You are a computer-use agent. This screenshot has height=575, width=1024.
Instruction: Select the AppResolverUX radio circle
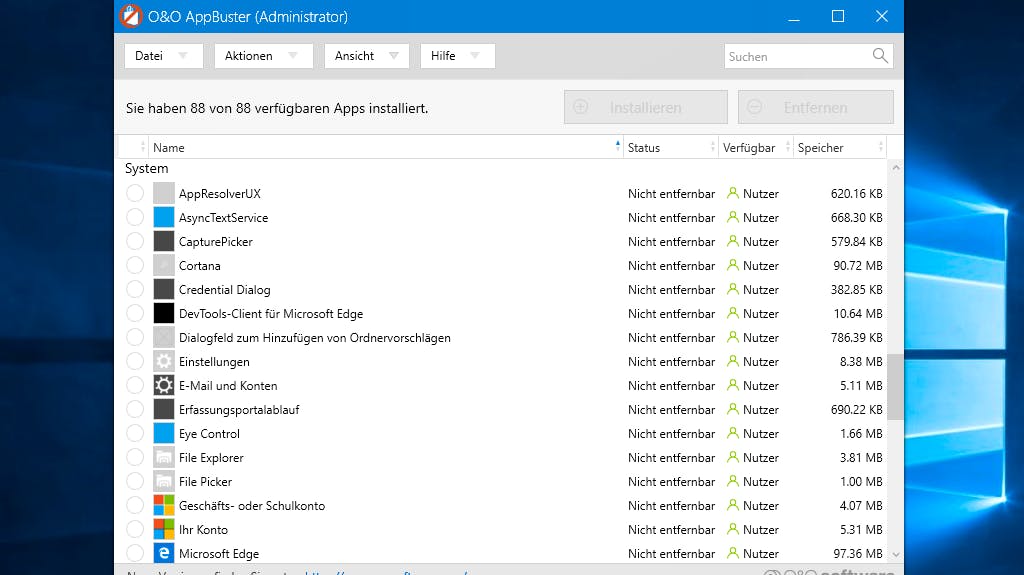tap(135, 193)
